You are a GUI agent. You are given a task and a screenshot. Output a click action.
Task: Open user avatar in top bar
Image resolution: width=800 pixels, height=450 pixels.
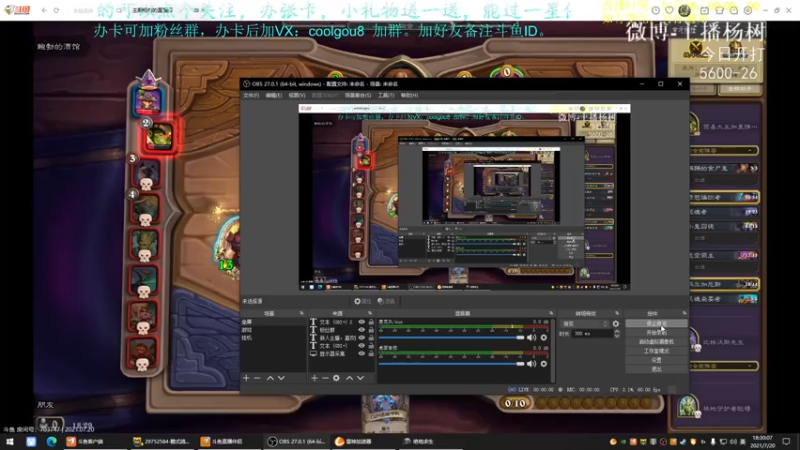[x=685, y=10]
